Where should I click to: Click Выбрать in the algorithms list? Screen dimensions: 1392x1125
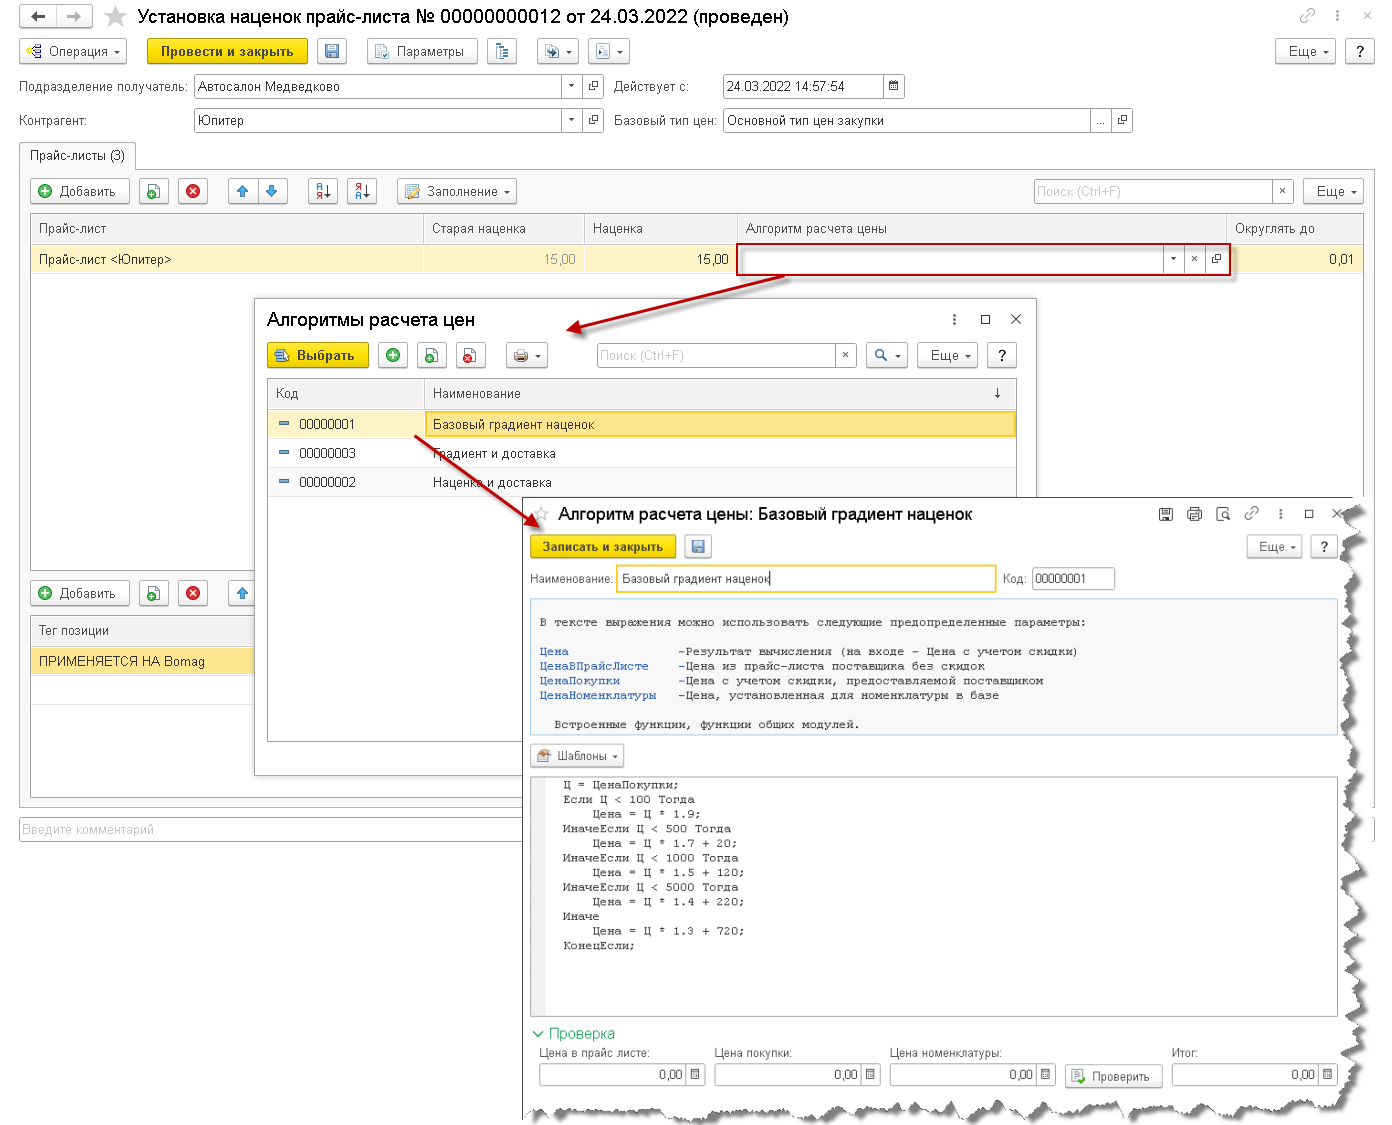pyautogui.click(x=317, y=355)
